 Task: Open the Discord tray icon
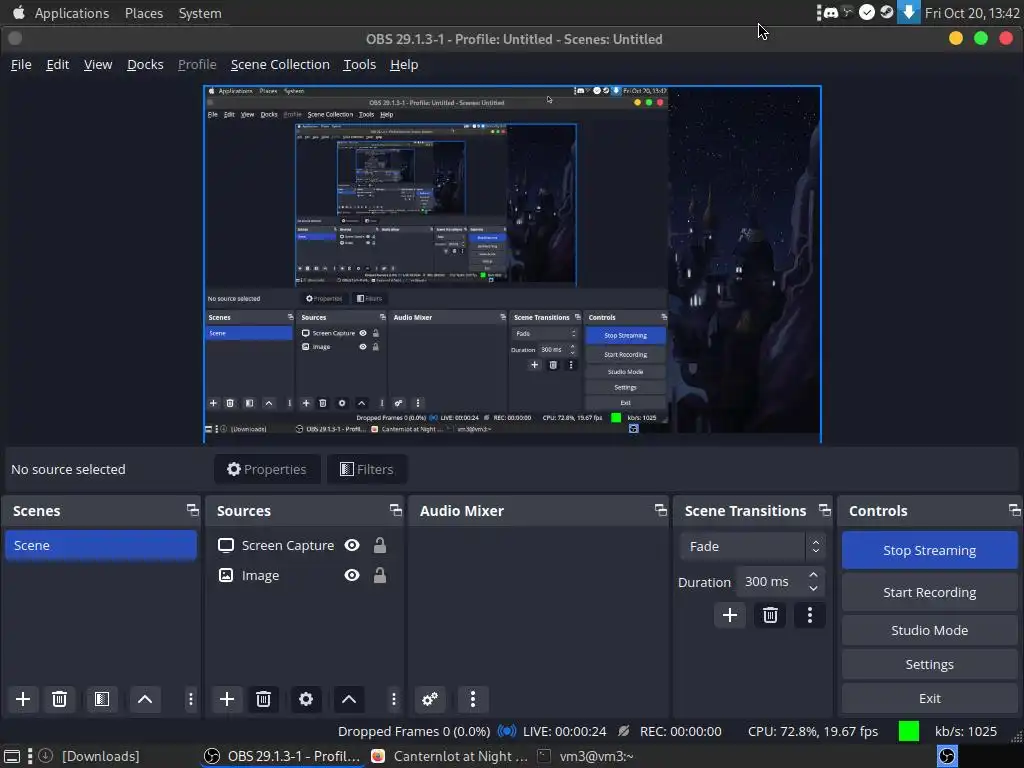tap(831, 12)
